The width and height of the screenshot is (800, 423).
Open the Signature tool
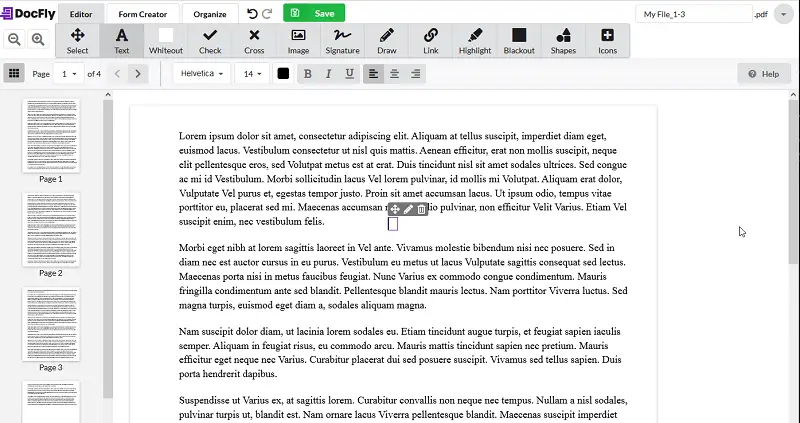[x=342, y=41]
